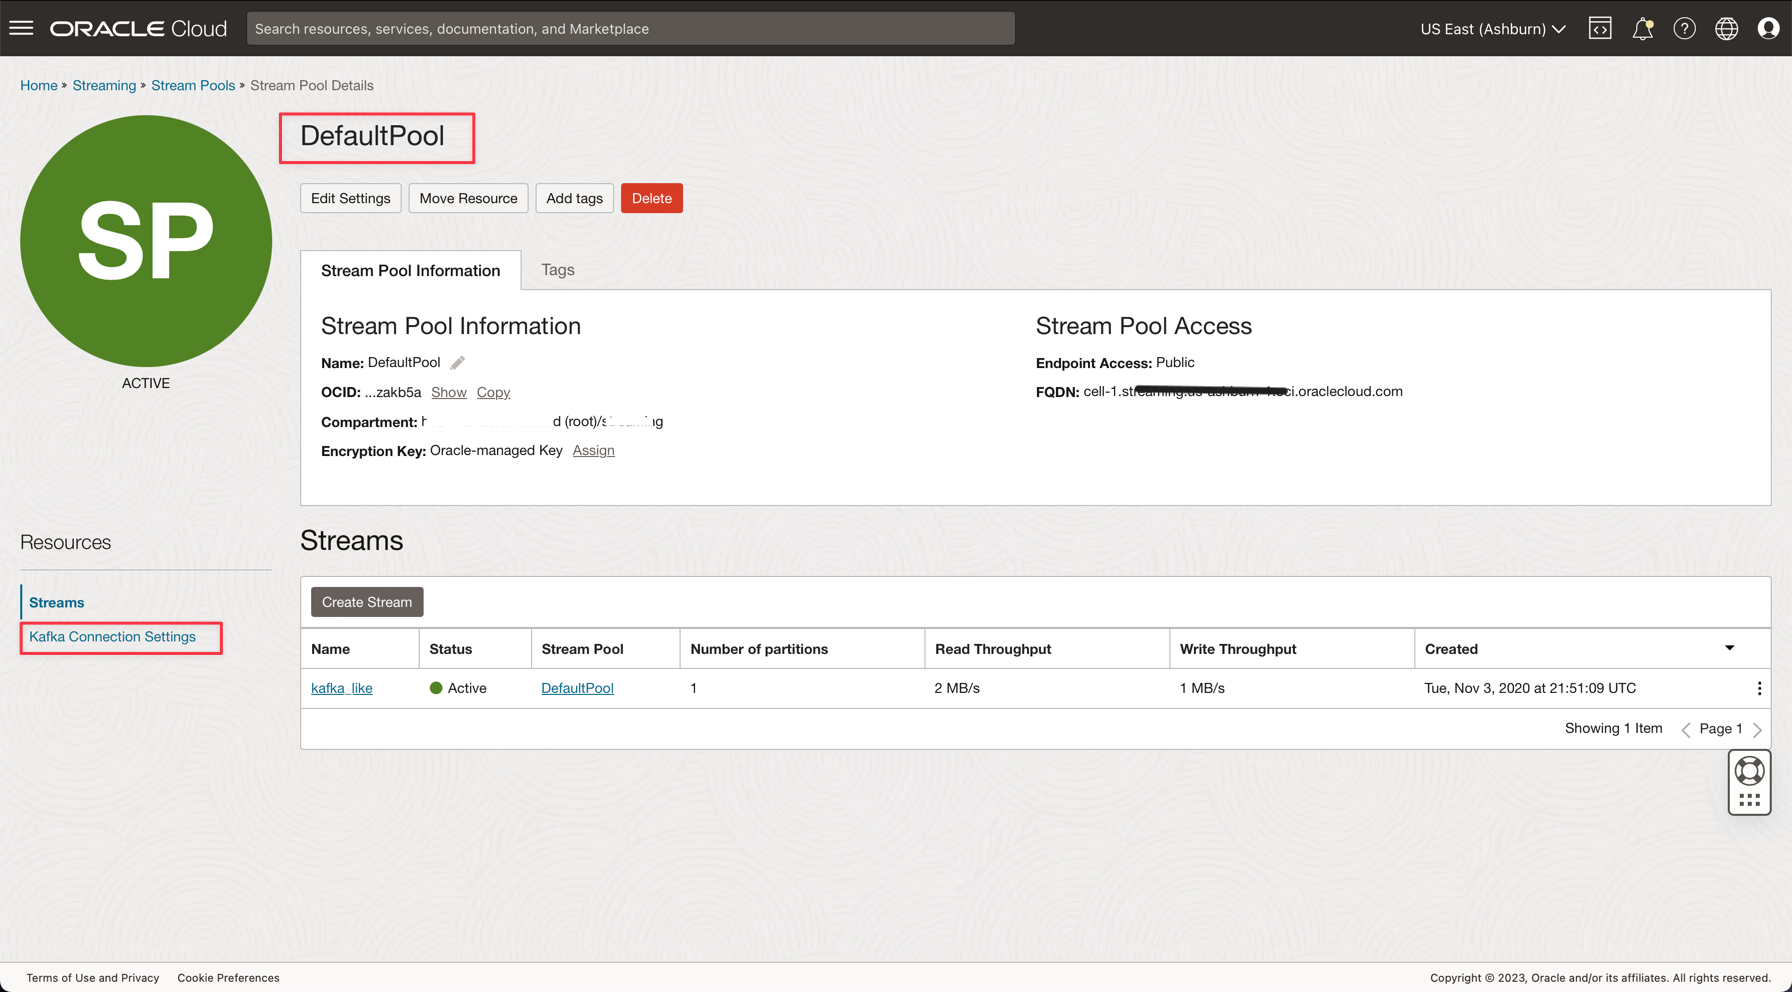Go to Streaming breadcrumb

pyautogui.click(x=104, y=85)
